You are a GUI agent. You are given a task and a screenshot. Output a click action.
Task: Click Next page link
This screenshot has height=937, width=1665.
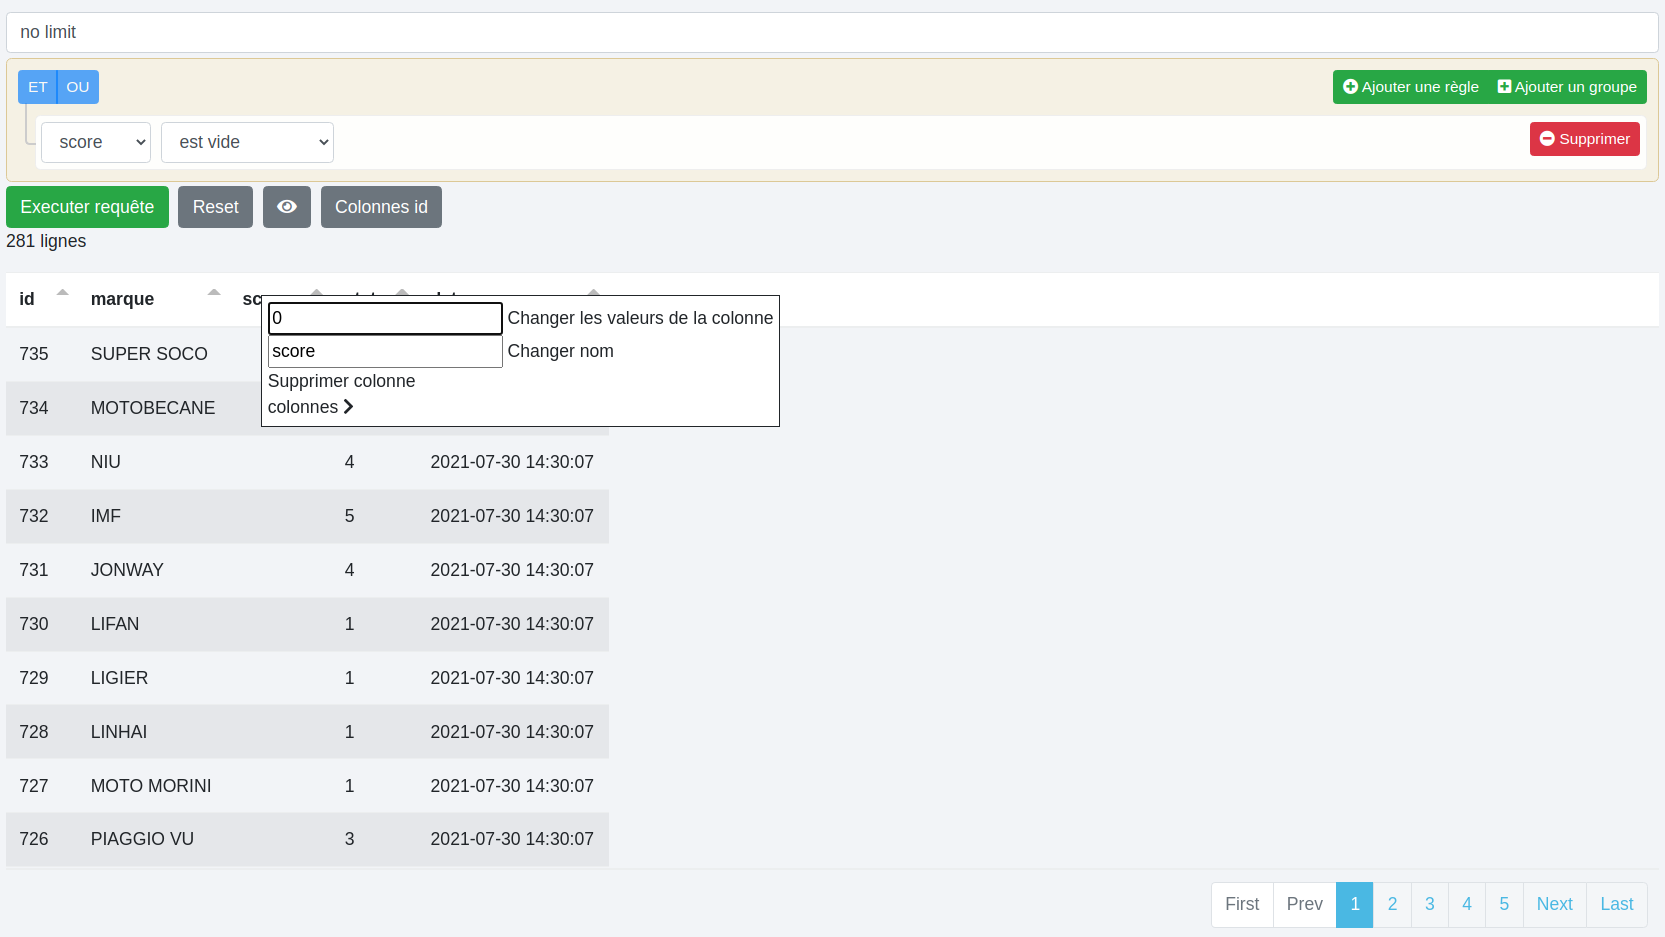click(1554, 904)
